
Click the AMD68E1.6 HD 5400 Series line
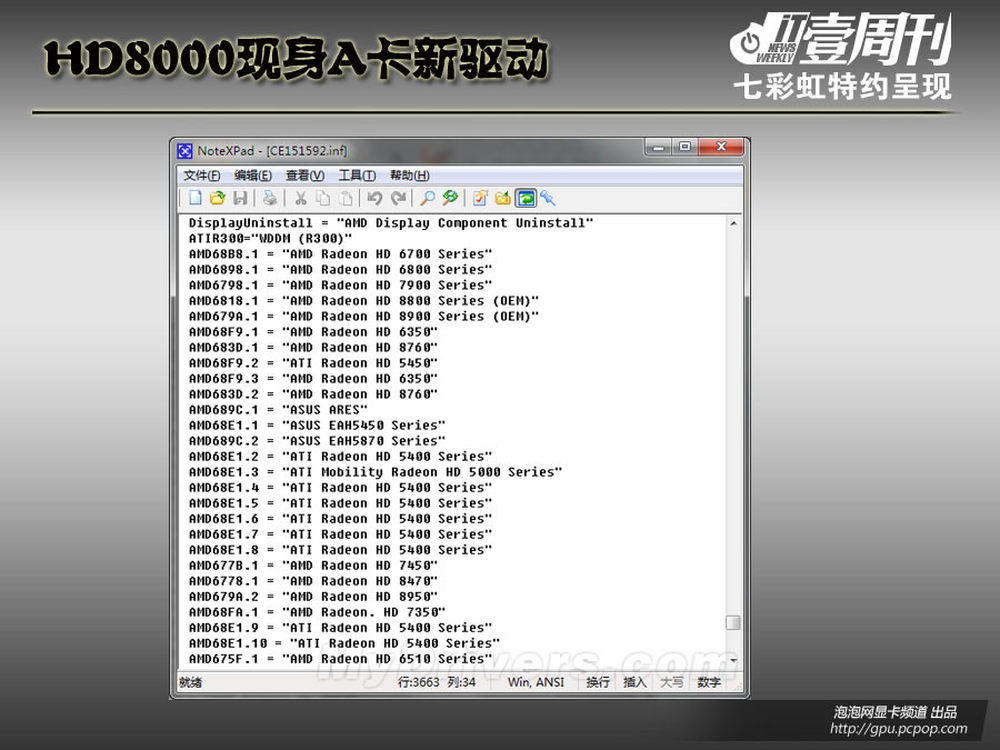[x=341, y=518]
